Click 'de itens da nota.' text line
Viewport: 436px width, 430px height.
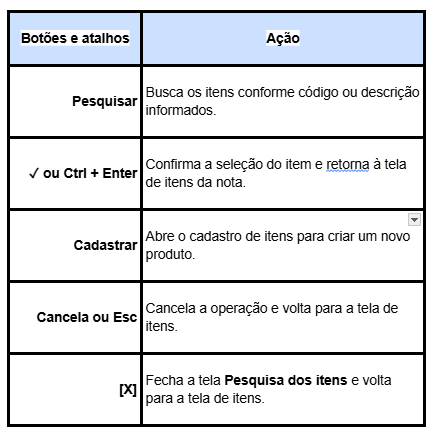click(195, 182)
